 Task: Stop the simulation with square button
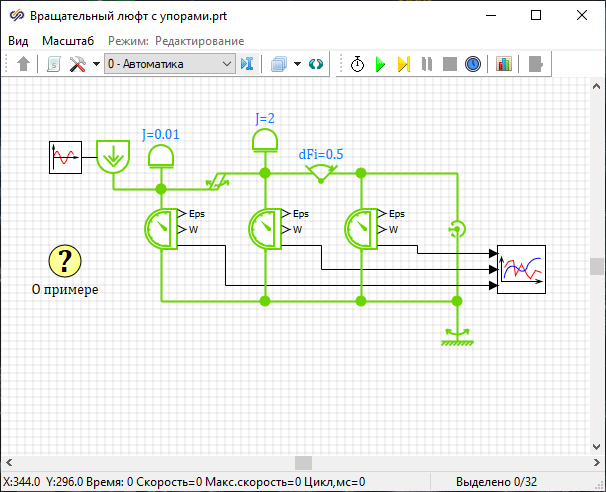[x=450, y=64]
